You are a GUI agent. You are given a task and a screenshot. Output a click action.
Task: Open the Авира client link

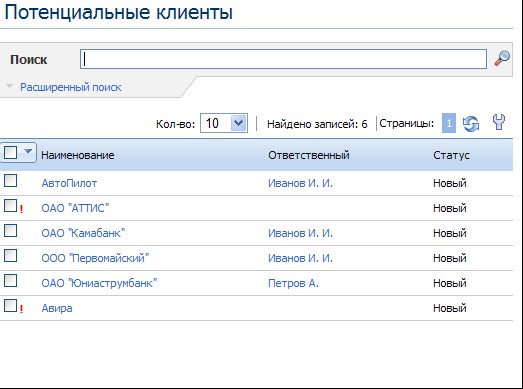(x=57, y=308)
